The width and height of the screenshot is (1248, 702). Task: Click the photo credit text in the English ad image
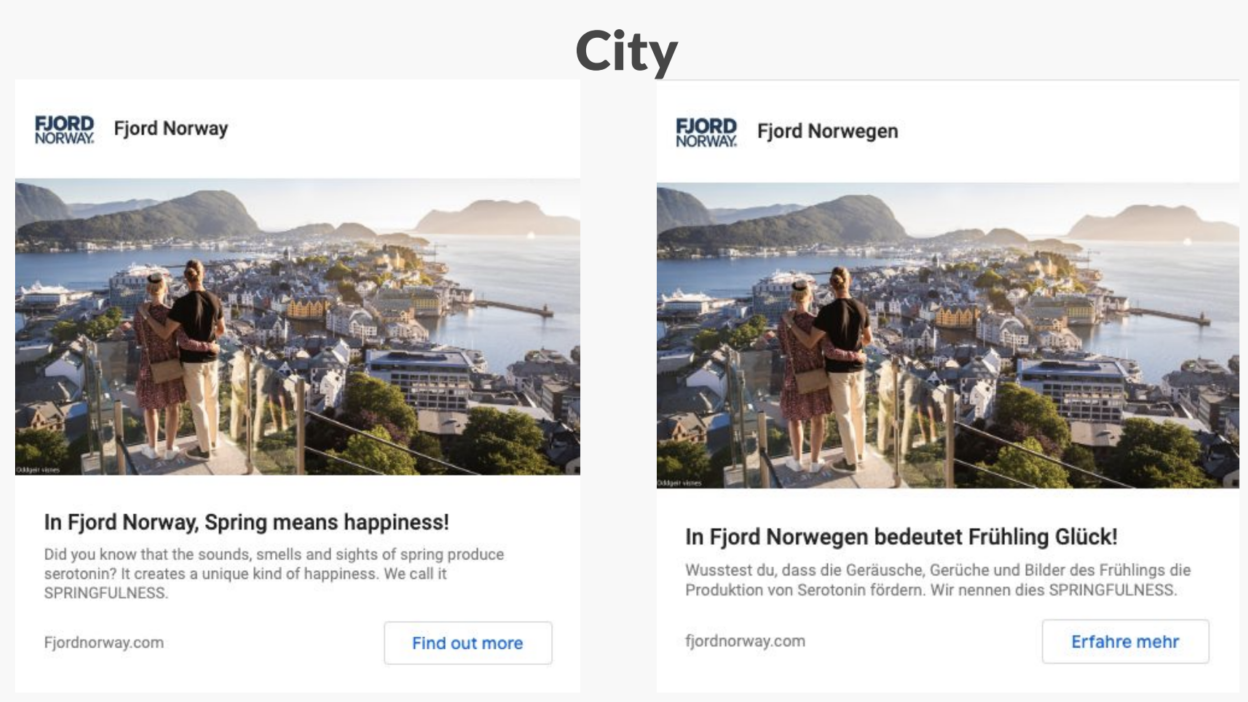coord(38,469)
